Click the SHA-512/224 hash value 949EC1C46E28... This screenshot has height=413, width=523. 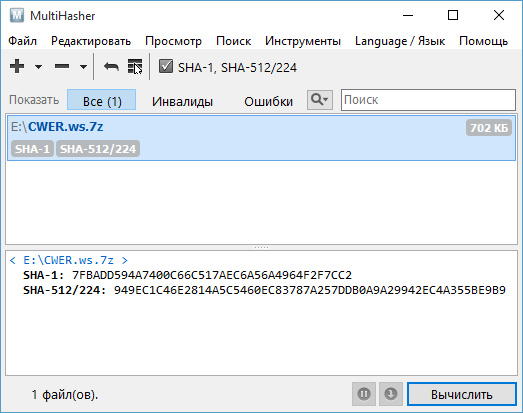(x=310, y=290)
